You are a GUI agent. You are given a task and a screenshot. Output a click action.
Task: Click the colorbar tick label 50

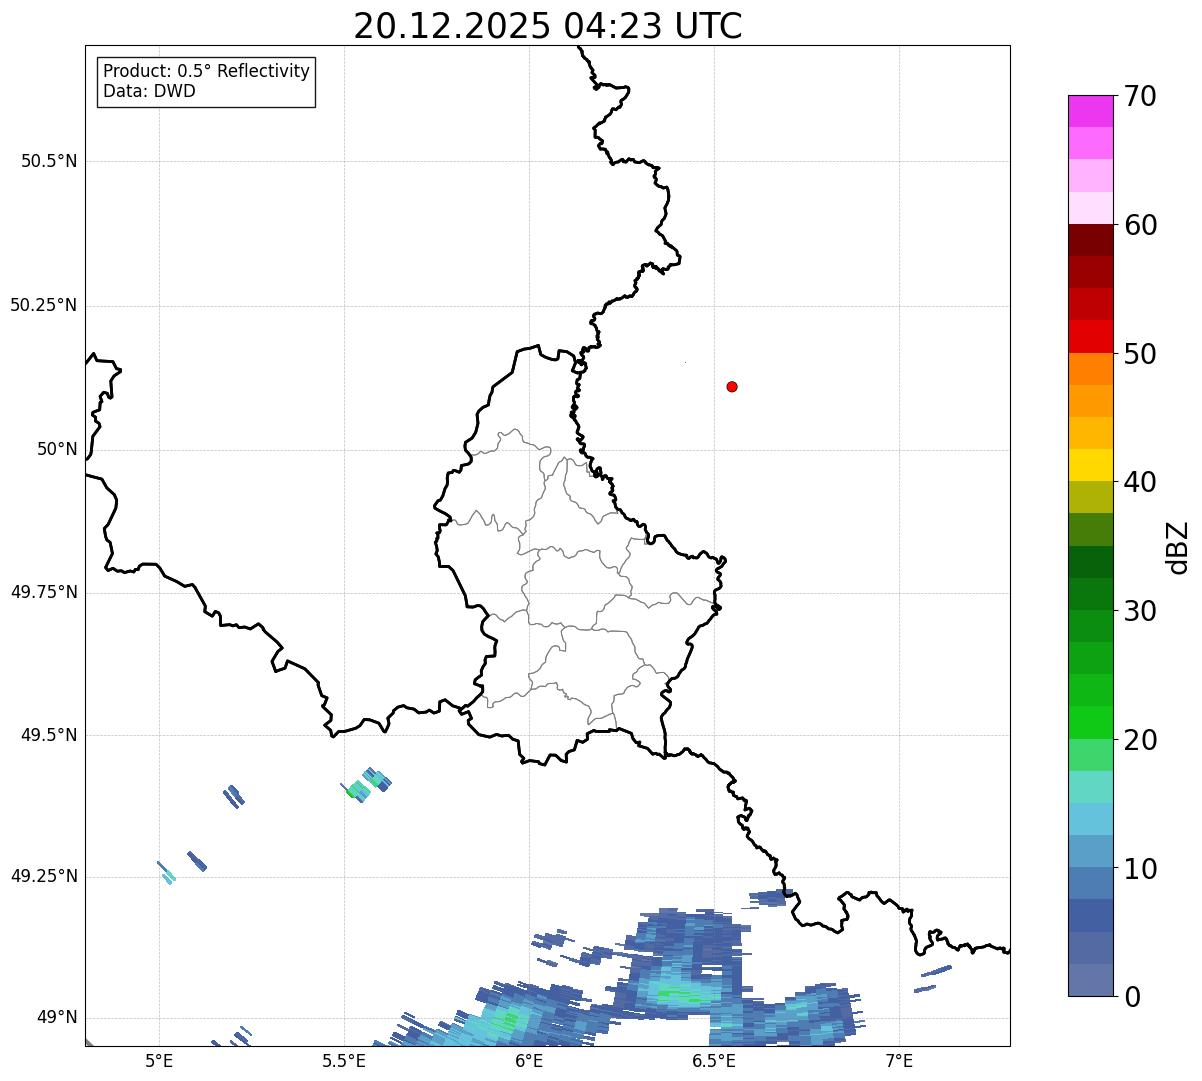1140,354
